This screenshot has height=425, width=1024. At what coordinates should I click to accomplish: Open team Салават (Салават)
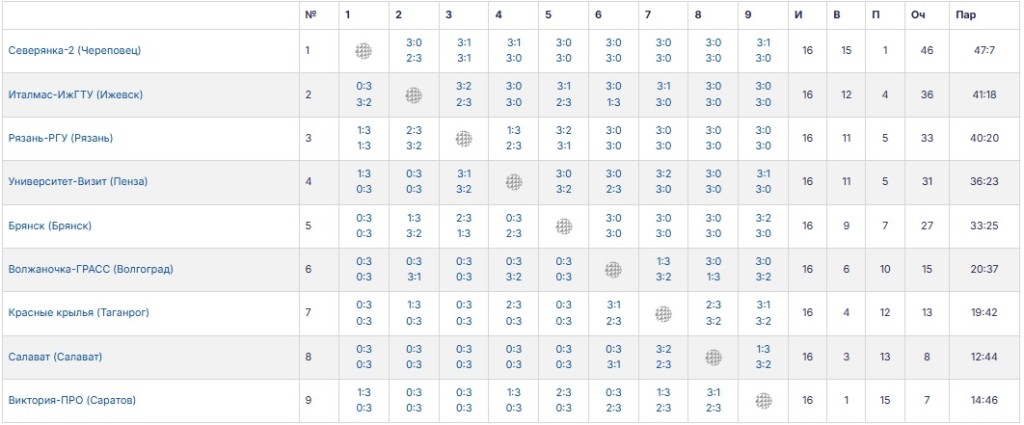[x=54, y=357]
